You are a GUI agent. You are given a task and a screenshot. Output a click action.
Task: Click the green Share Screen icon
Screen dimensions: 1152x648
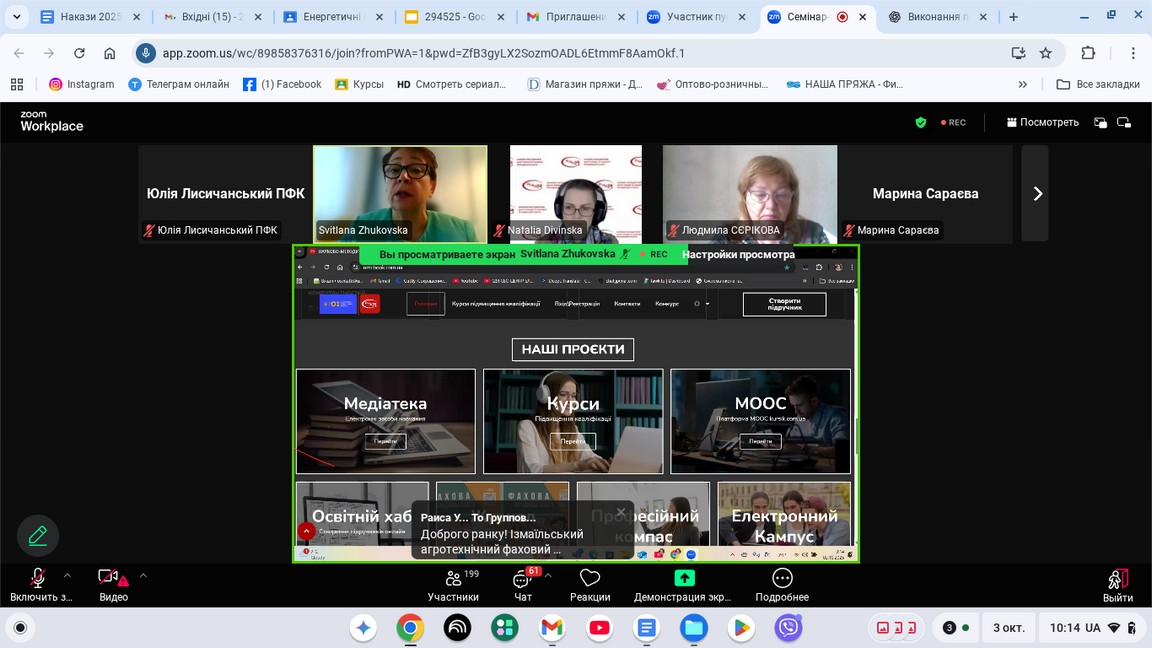click(684, 578)
